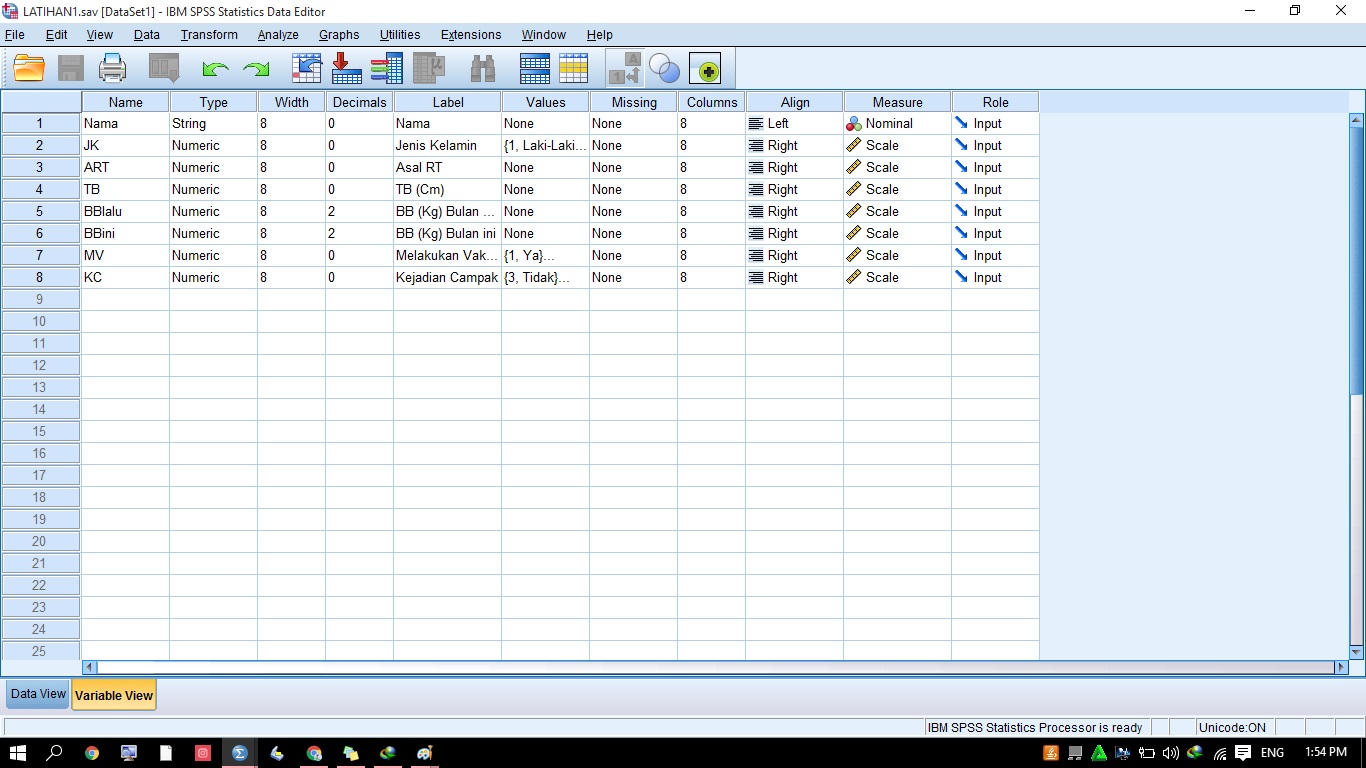
Task: Click the Left align cell for Nama
Action: 795,124
